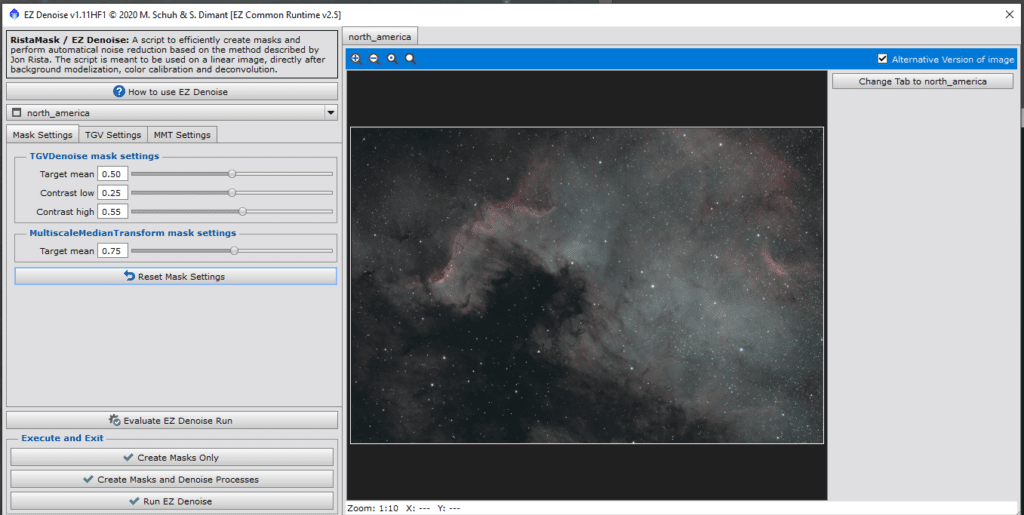The image size is (1024, 515).
Task: Click the plain magnifier icon in toolbar
Action: pos(411,59)
